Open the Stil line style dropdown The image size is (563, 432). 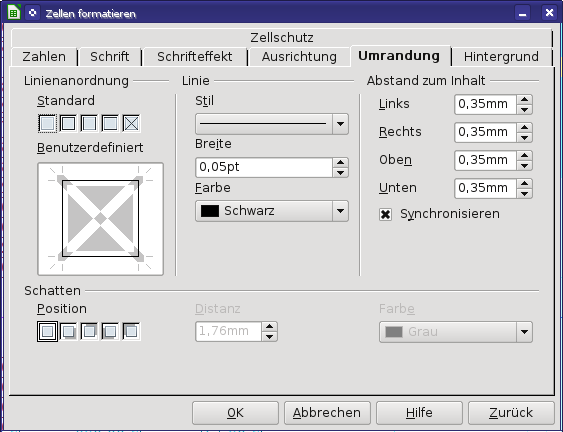coord(272,124)
